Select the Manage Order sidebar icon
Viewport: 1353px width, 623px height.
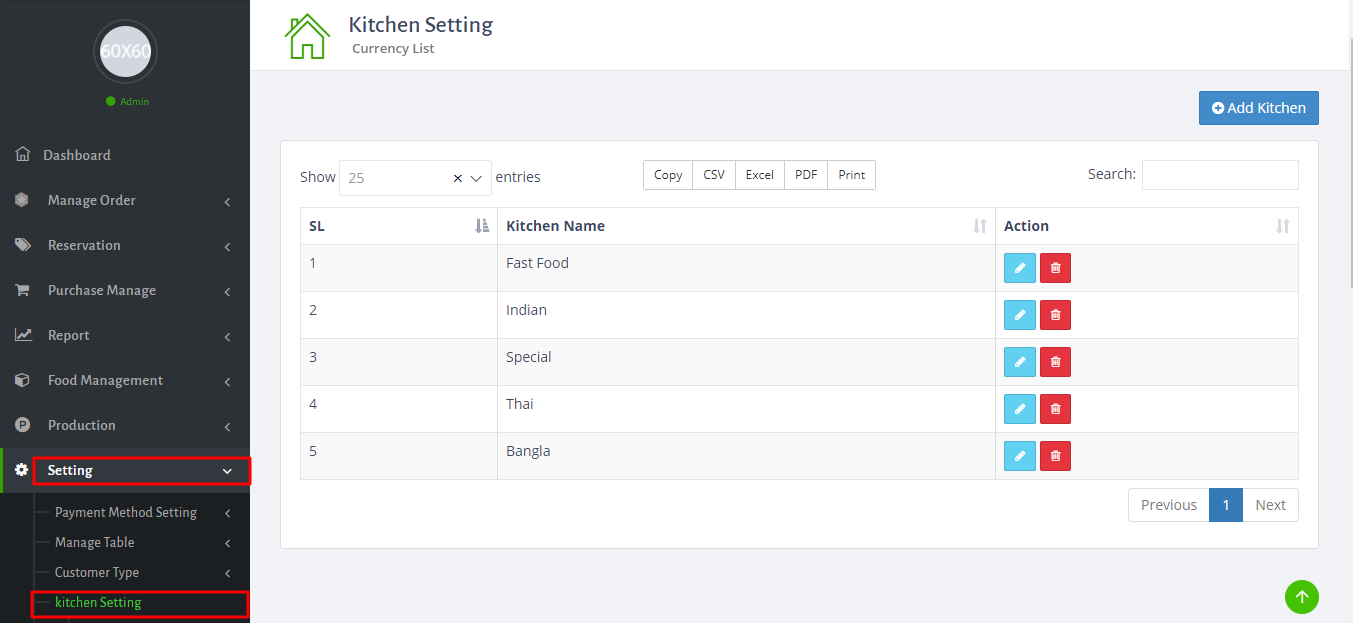coord(22,199)
